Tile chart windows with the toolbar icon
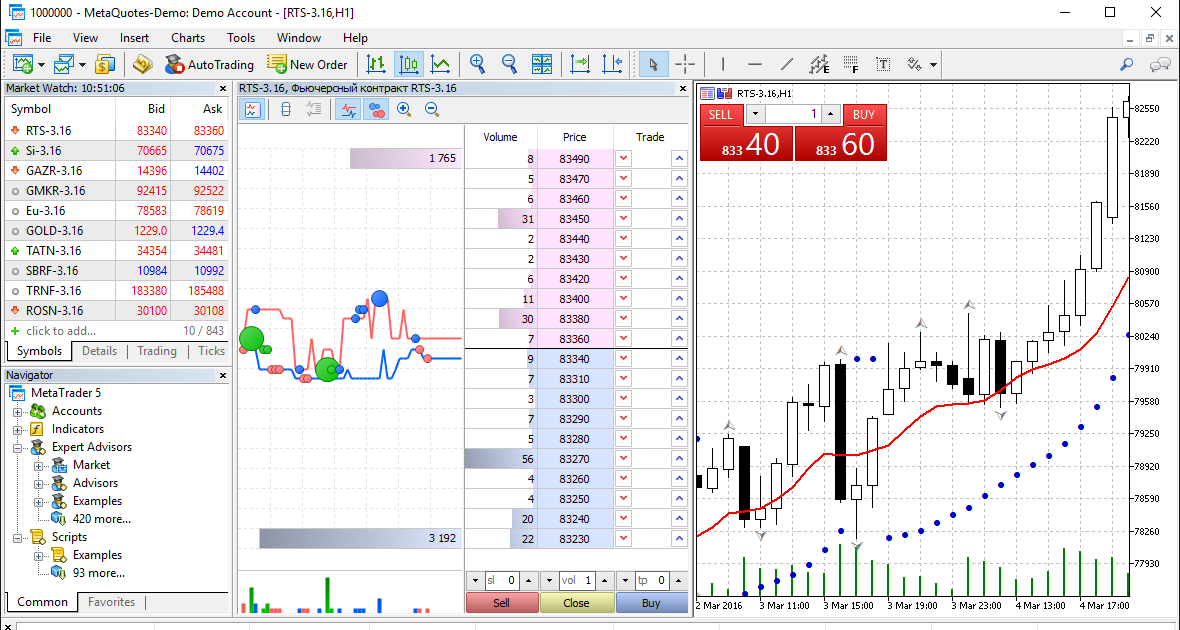 pos(542,65)
